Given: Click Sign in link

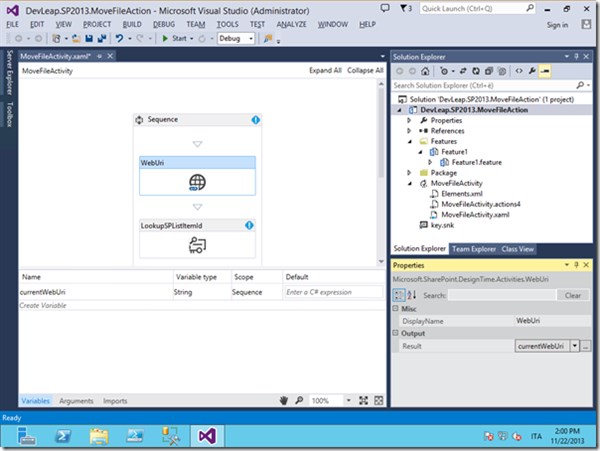Looking at the screenshot, I should pyautogui.click(x=557, y=25).
